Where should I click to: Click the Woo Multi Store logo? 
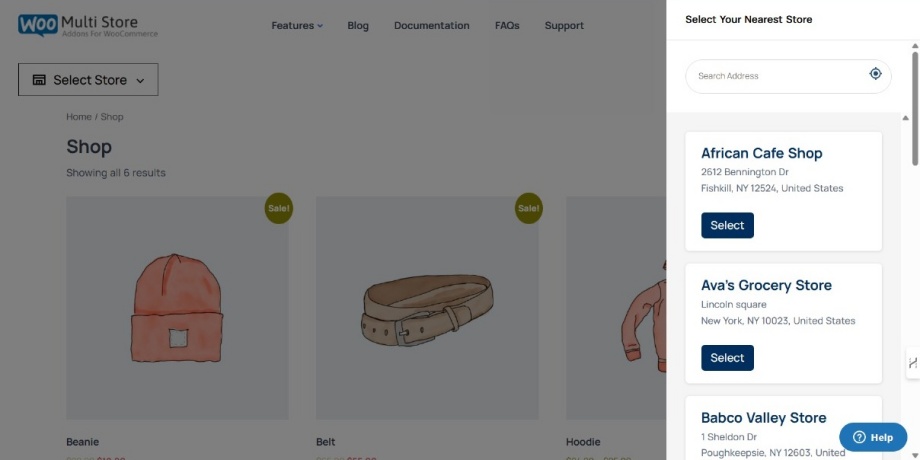click(87, 25)
